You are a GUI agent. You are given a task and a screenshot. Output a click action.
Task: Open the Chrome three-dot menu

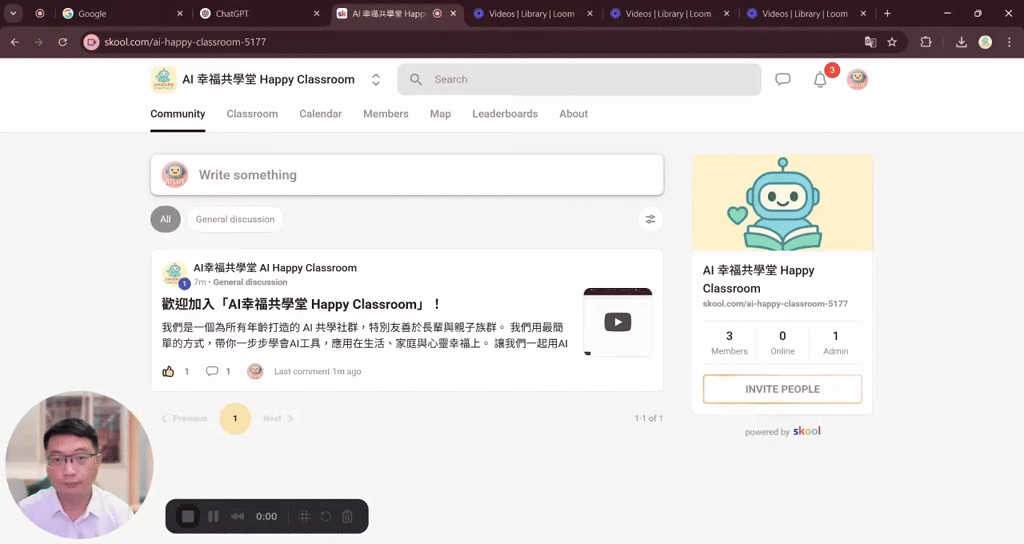click(1010, 42)
